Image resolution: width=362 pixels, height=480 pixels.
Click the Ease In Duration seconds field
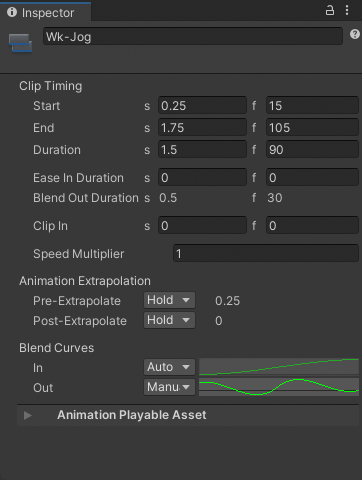[x=202, y=178]
